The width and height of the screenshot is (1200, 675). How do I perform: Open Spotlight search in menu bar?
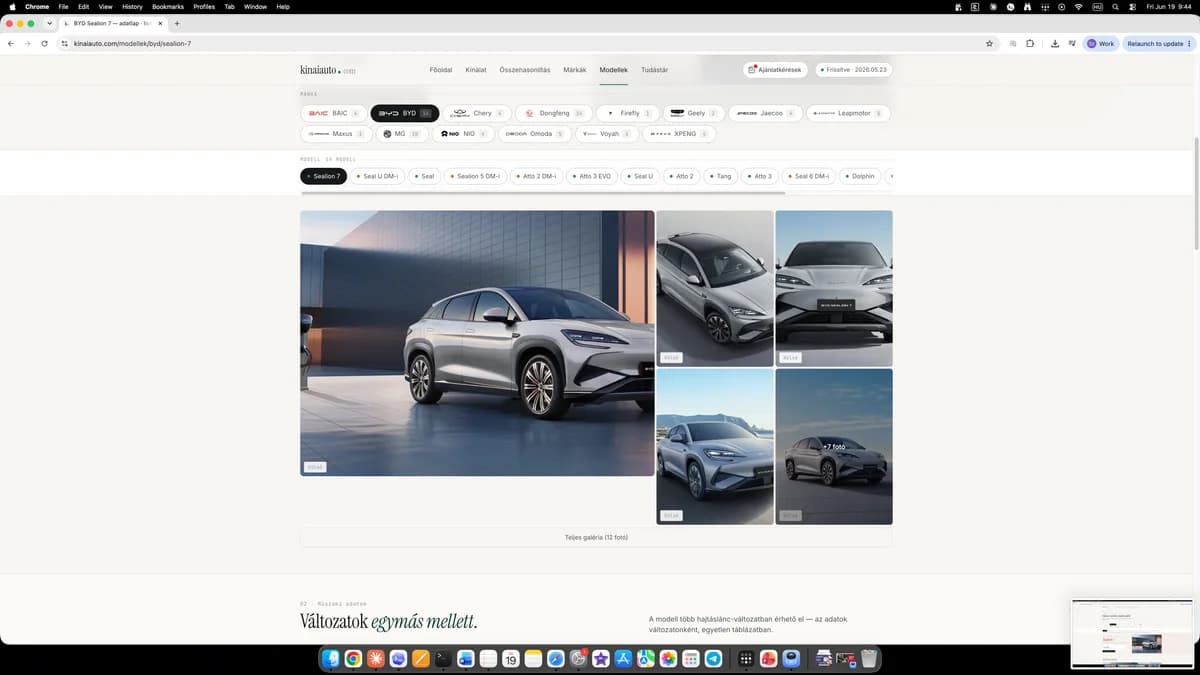point(1115,6)
